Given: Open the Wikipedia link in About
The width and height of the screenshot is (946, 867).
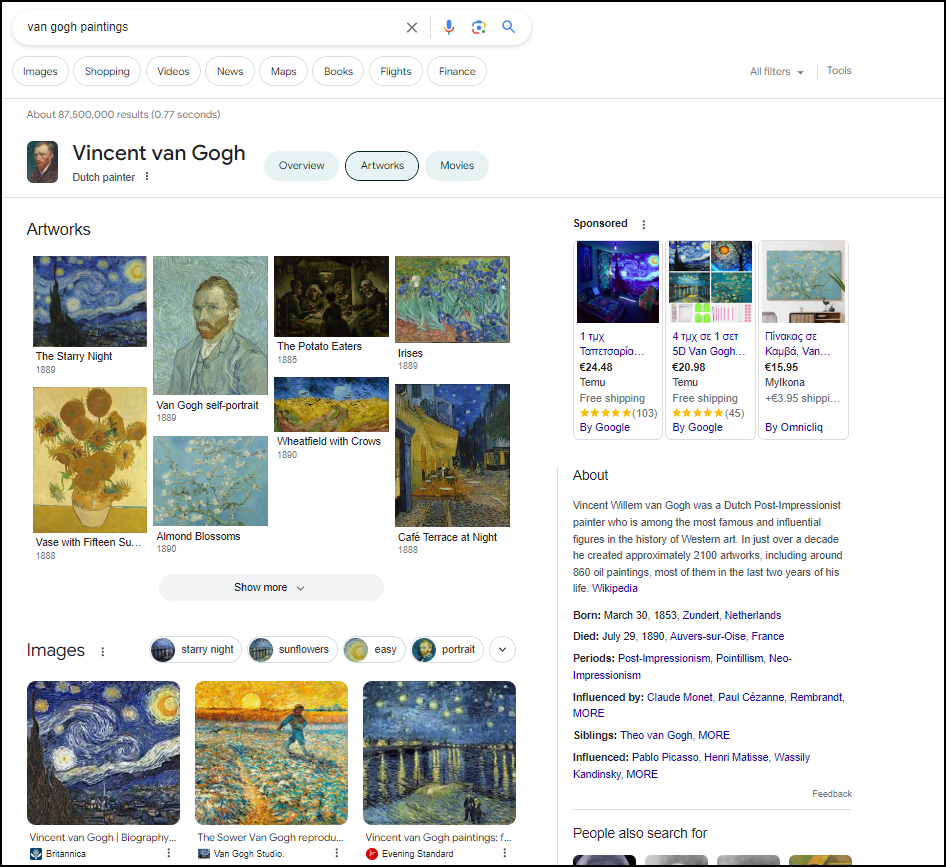Looking at the screenshot, I should coord(614,588).
